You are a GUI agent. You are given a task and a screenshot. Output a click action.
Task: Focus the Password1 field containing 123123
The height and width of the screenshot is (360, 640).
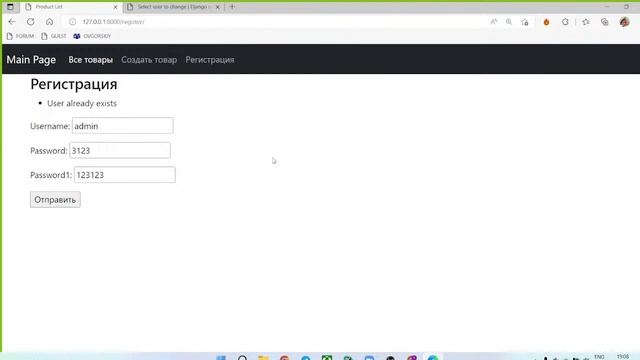click(x=125, y=175)
